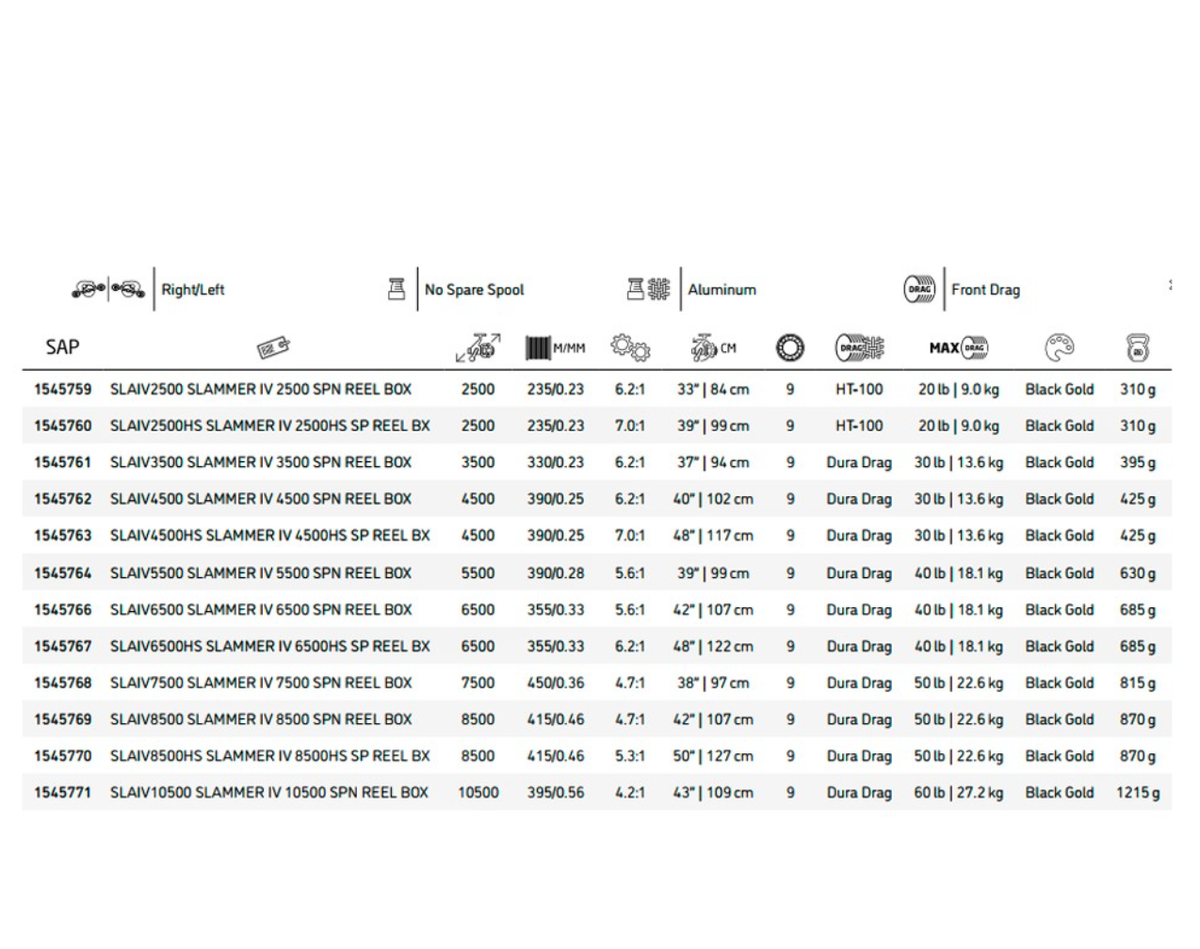The image size is (1200, 949).
Task: Select SLAIV7500 SLAMMER IV 7500 SPN REEL BOX
Action: pos(261,683)
